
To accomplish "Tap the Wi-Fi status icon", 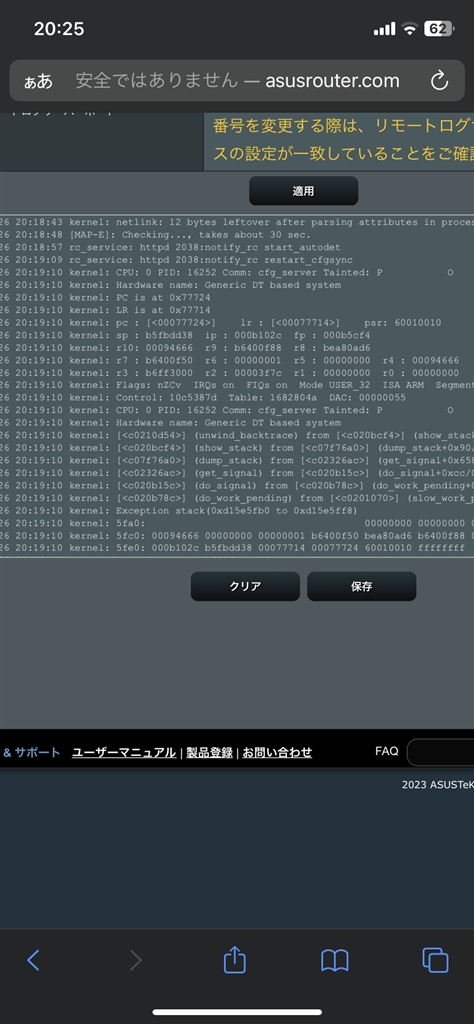I will click(x=409, y=29).
